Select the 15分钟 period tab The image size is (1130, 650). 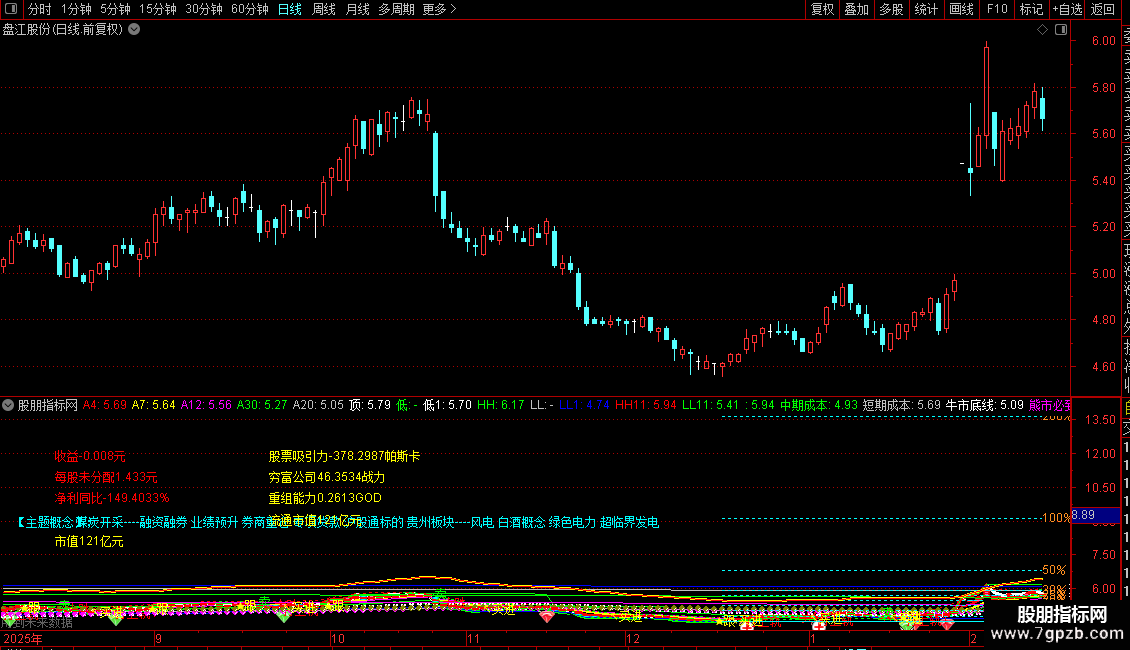pyautogui.click(x=158, y=9)
